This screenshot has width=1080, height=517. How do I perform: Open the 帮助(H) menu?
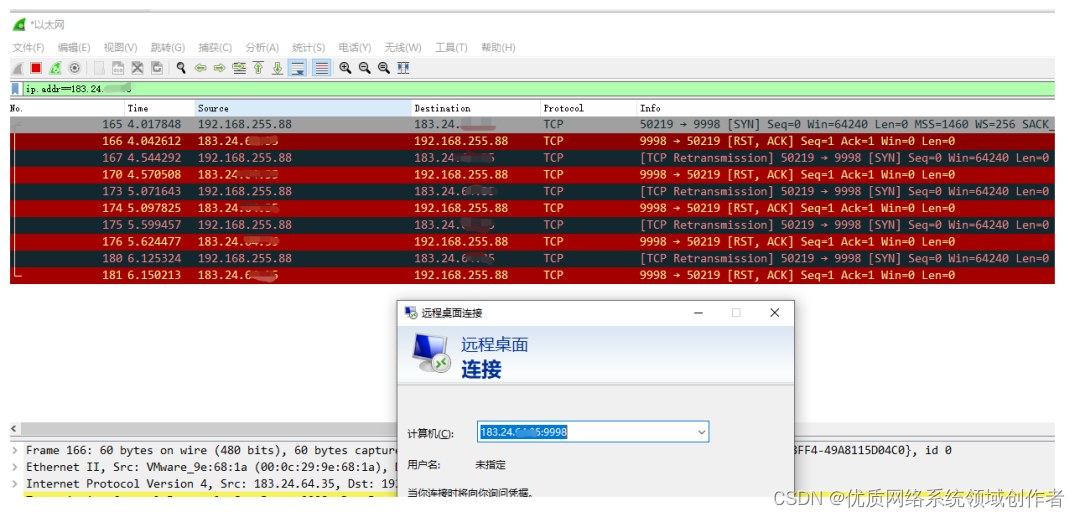click(x=498, y=48)
